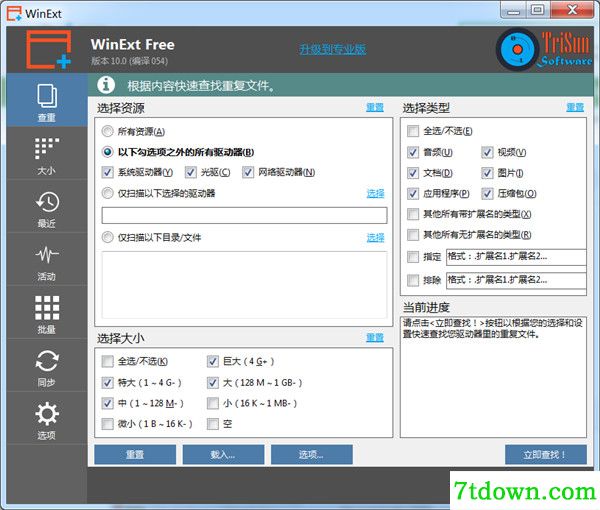Image resolution: width=600 pixels, height=510 pixels.
Task: Start search with 立即查找! button
Action: pos(546,455)
